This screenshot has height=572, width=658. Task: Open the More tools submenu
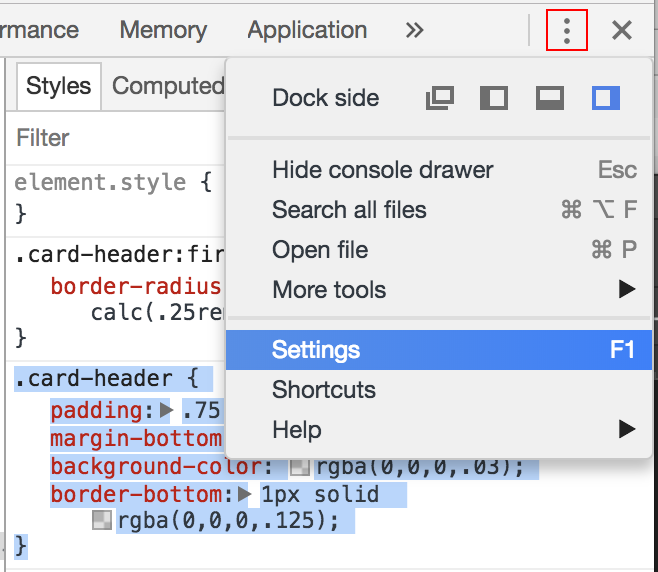pos(439,290)
